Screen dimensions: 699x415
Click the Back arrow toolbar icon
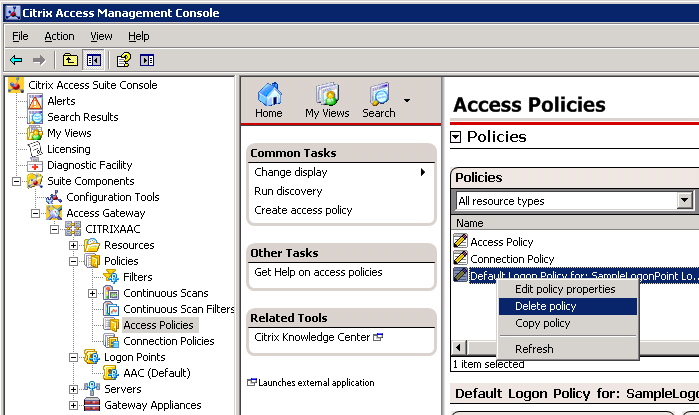16,60
